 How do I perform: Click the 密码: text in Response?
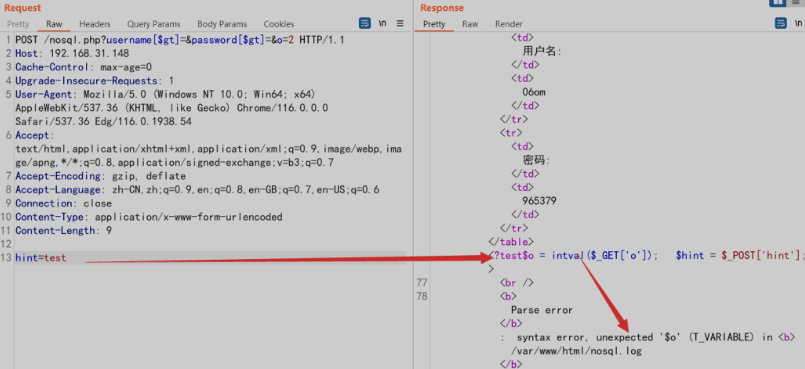pyautogui.click(x=536, y=160)
